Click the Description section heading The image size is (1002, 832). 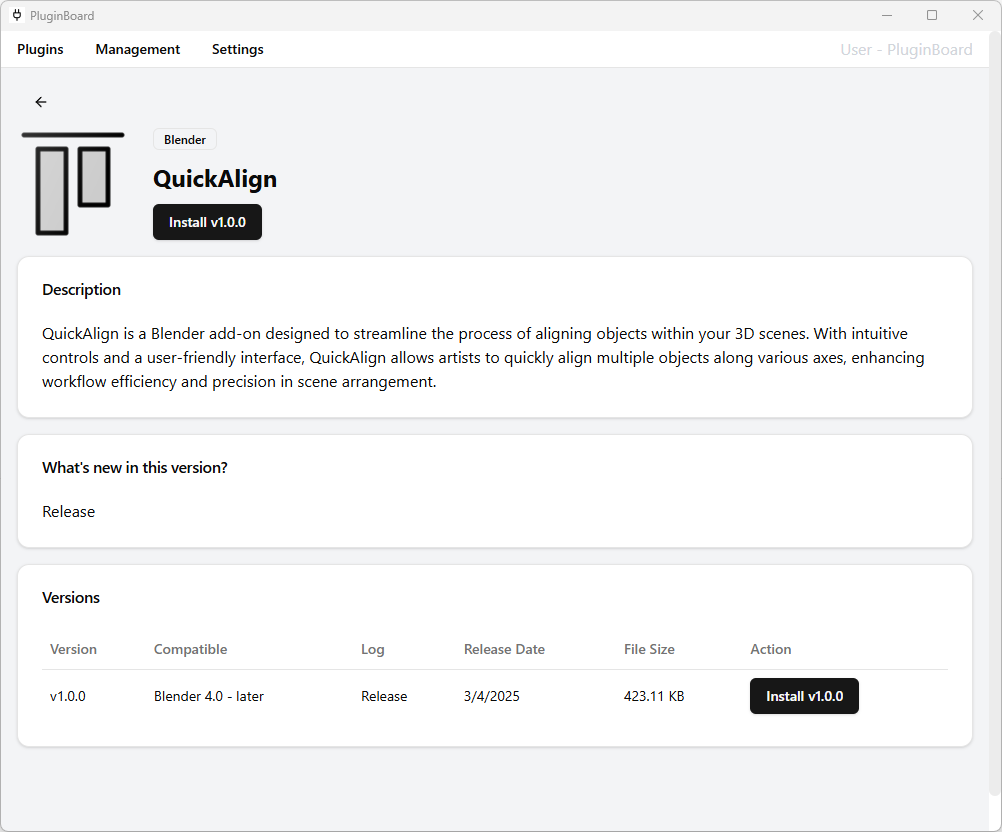[x=81, y=289]
